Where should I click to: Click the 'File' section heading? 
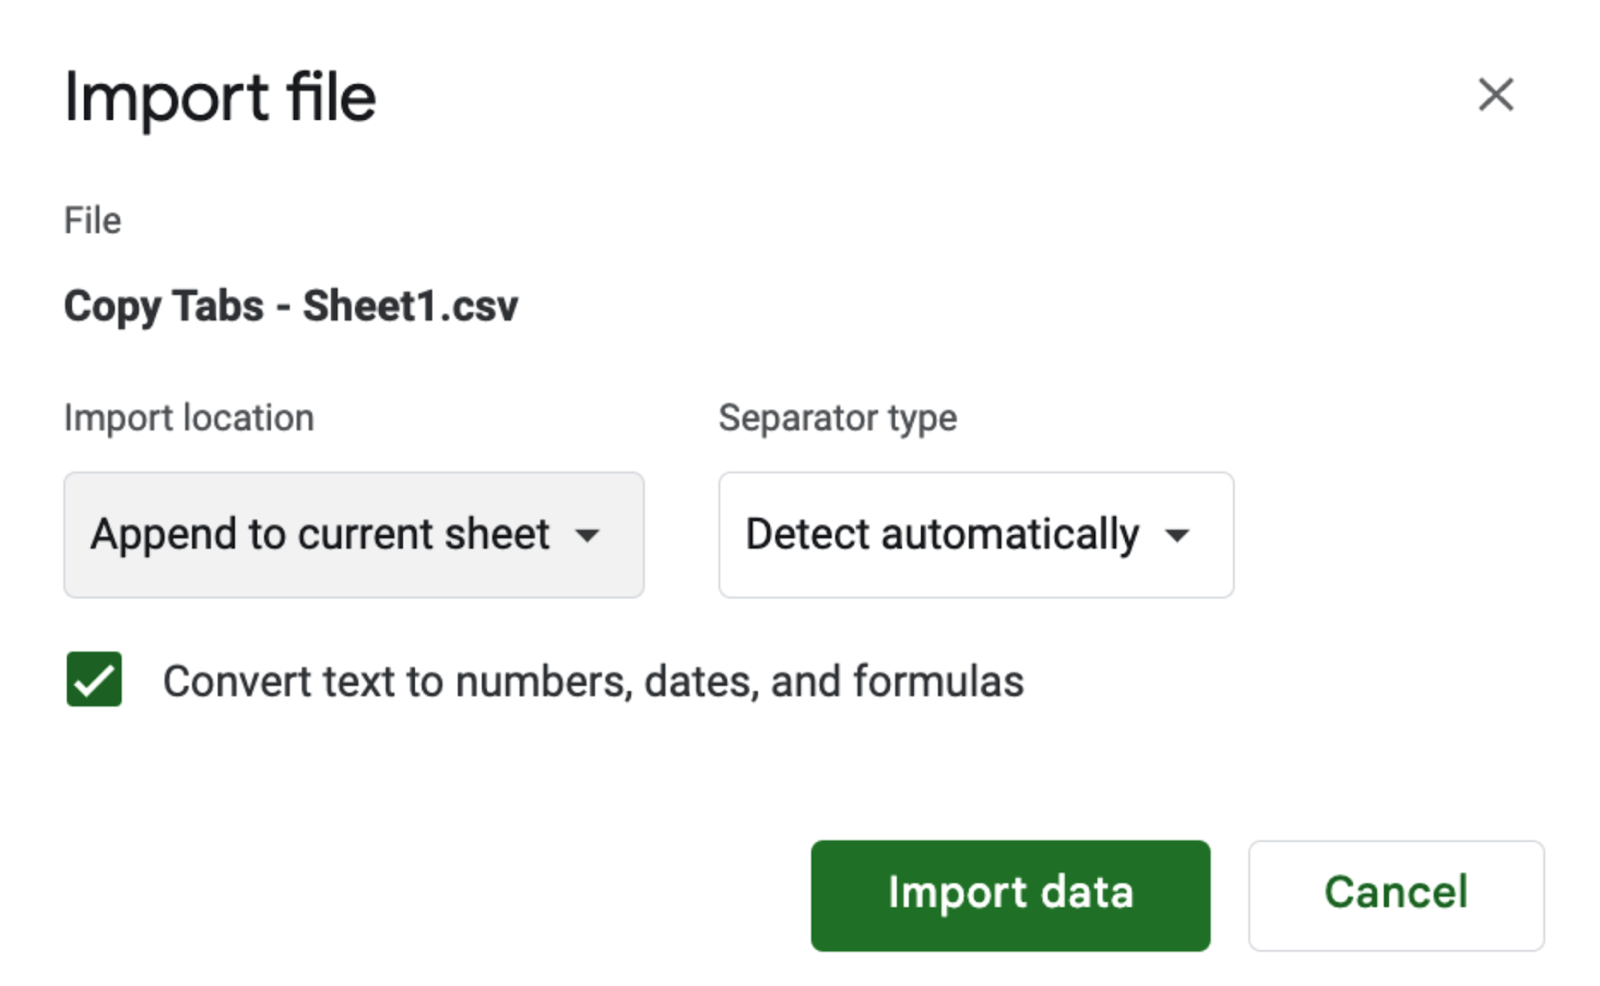[92, 220]
